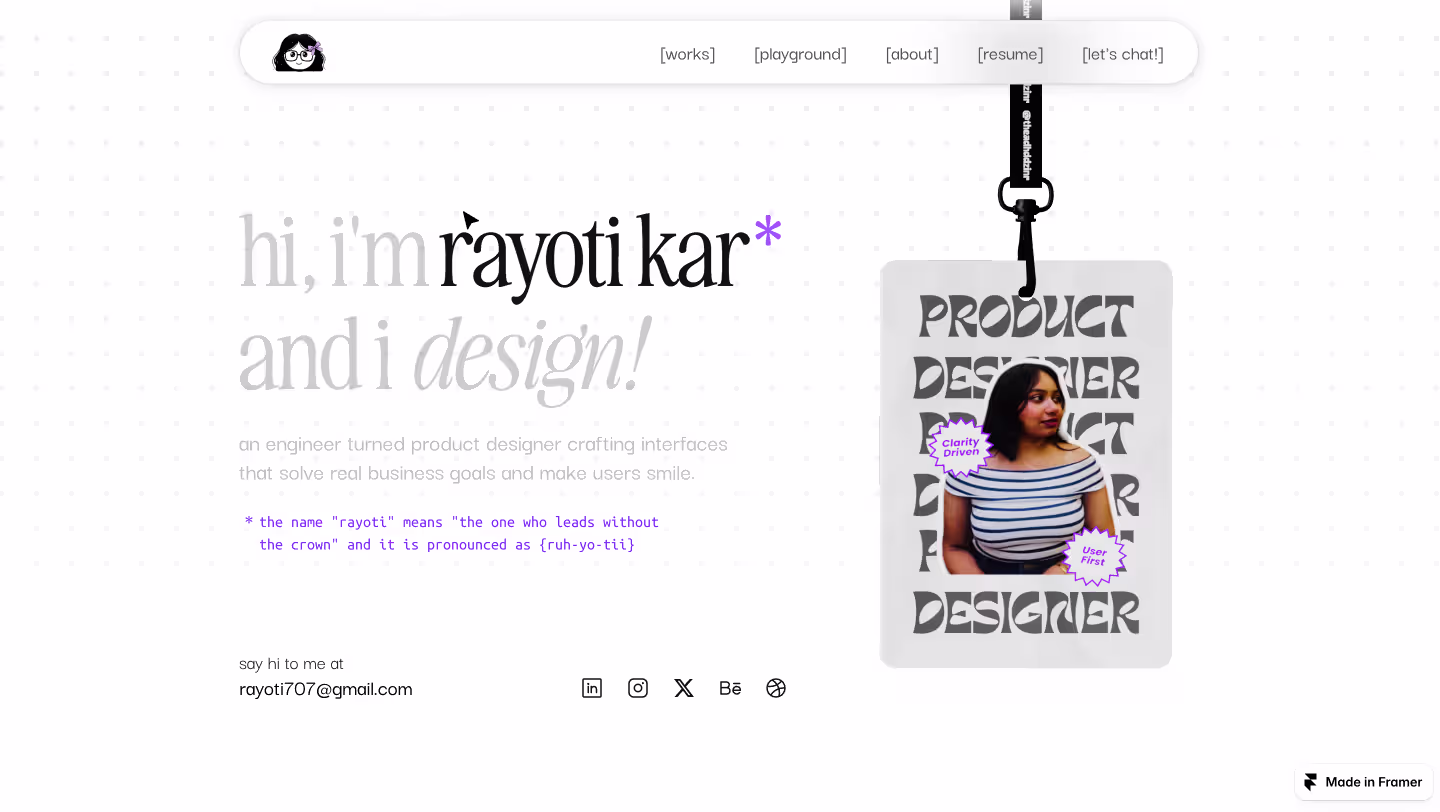This screenshot has height=812, width=1440.
Task: Click the User First sticker on badge
Action: [1094, 556]
